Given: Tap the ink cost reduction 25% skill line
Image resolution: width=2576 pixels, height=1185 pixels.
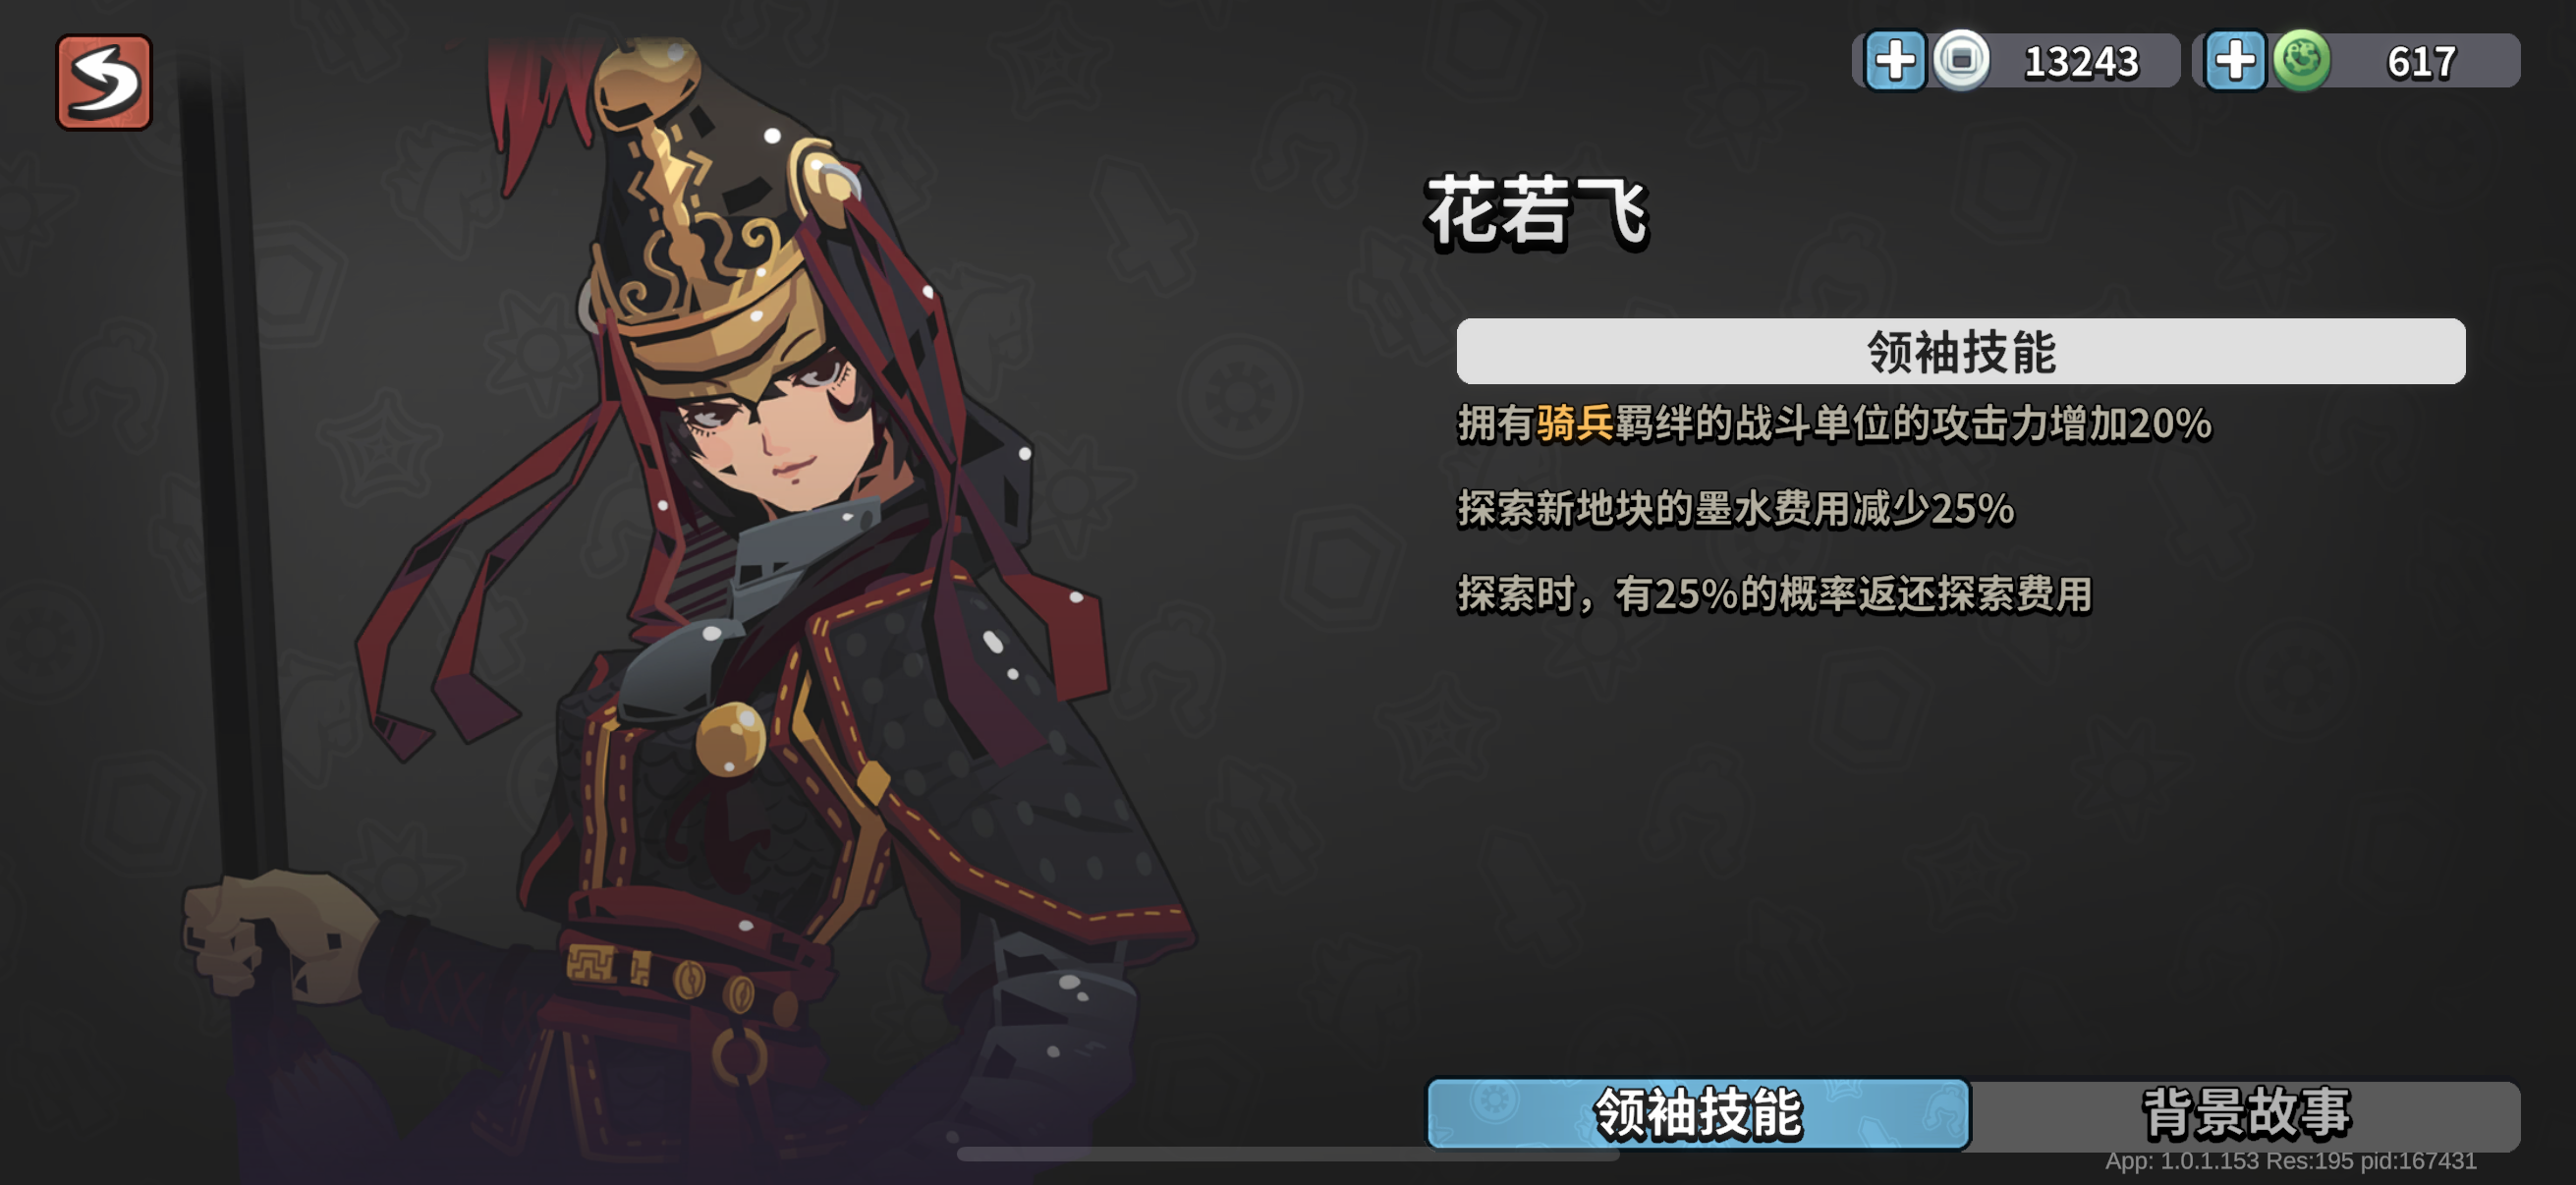Looking at the screenshot, I should pos(1735,509).
